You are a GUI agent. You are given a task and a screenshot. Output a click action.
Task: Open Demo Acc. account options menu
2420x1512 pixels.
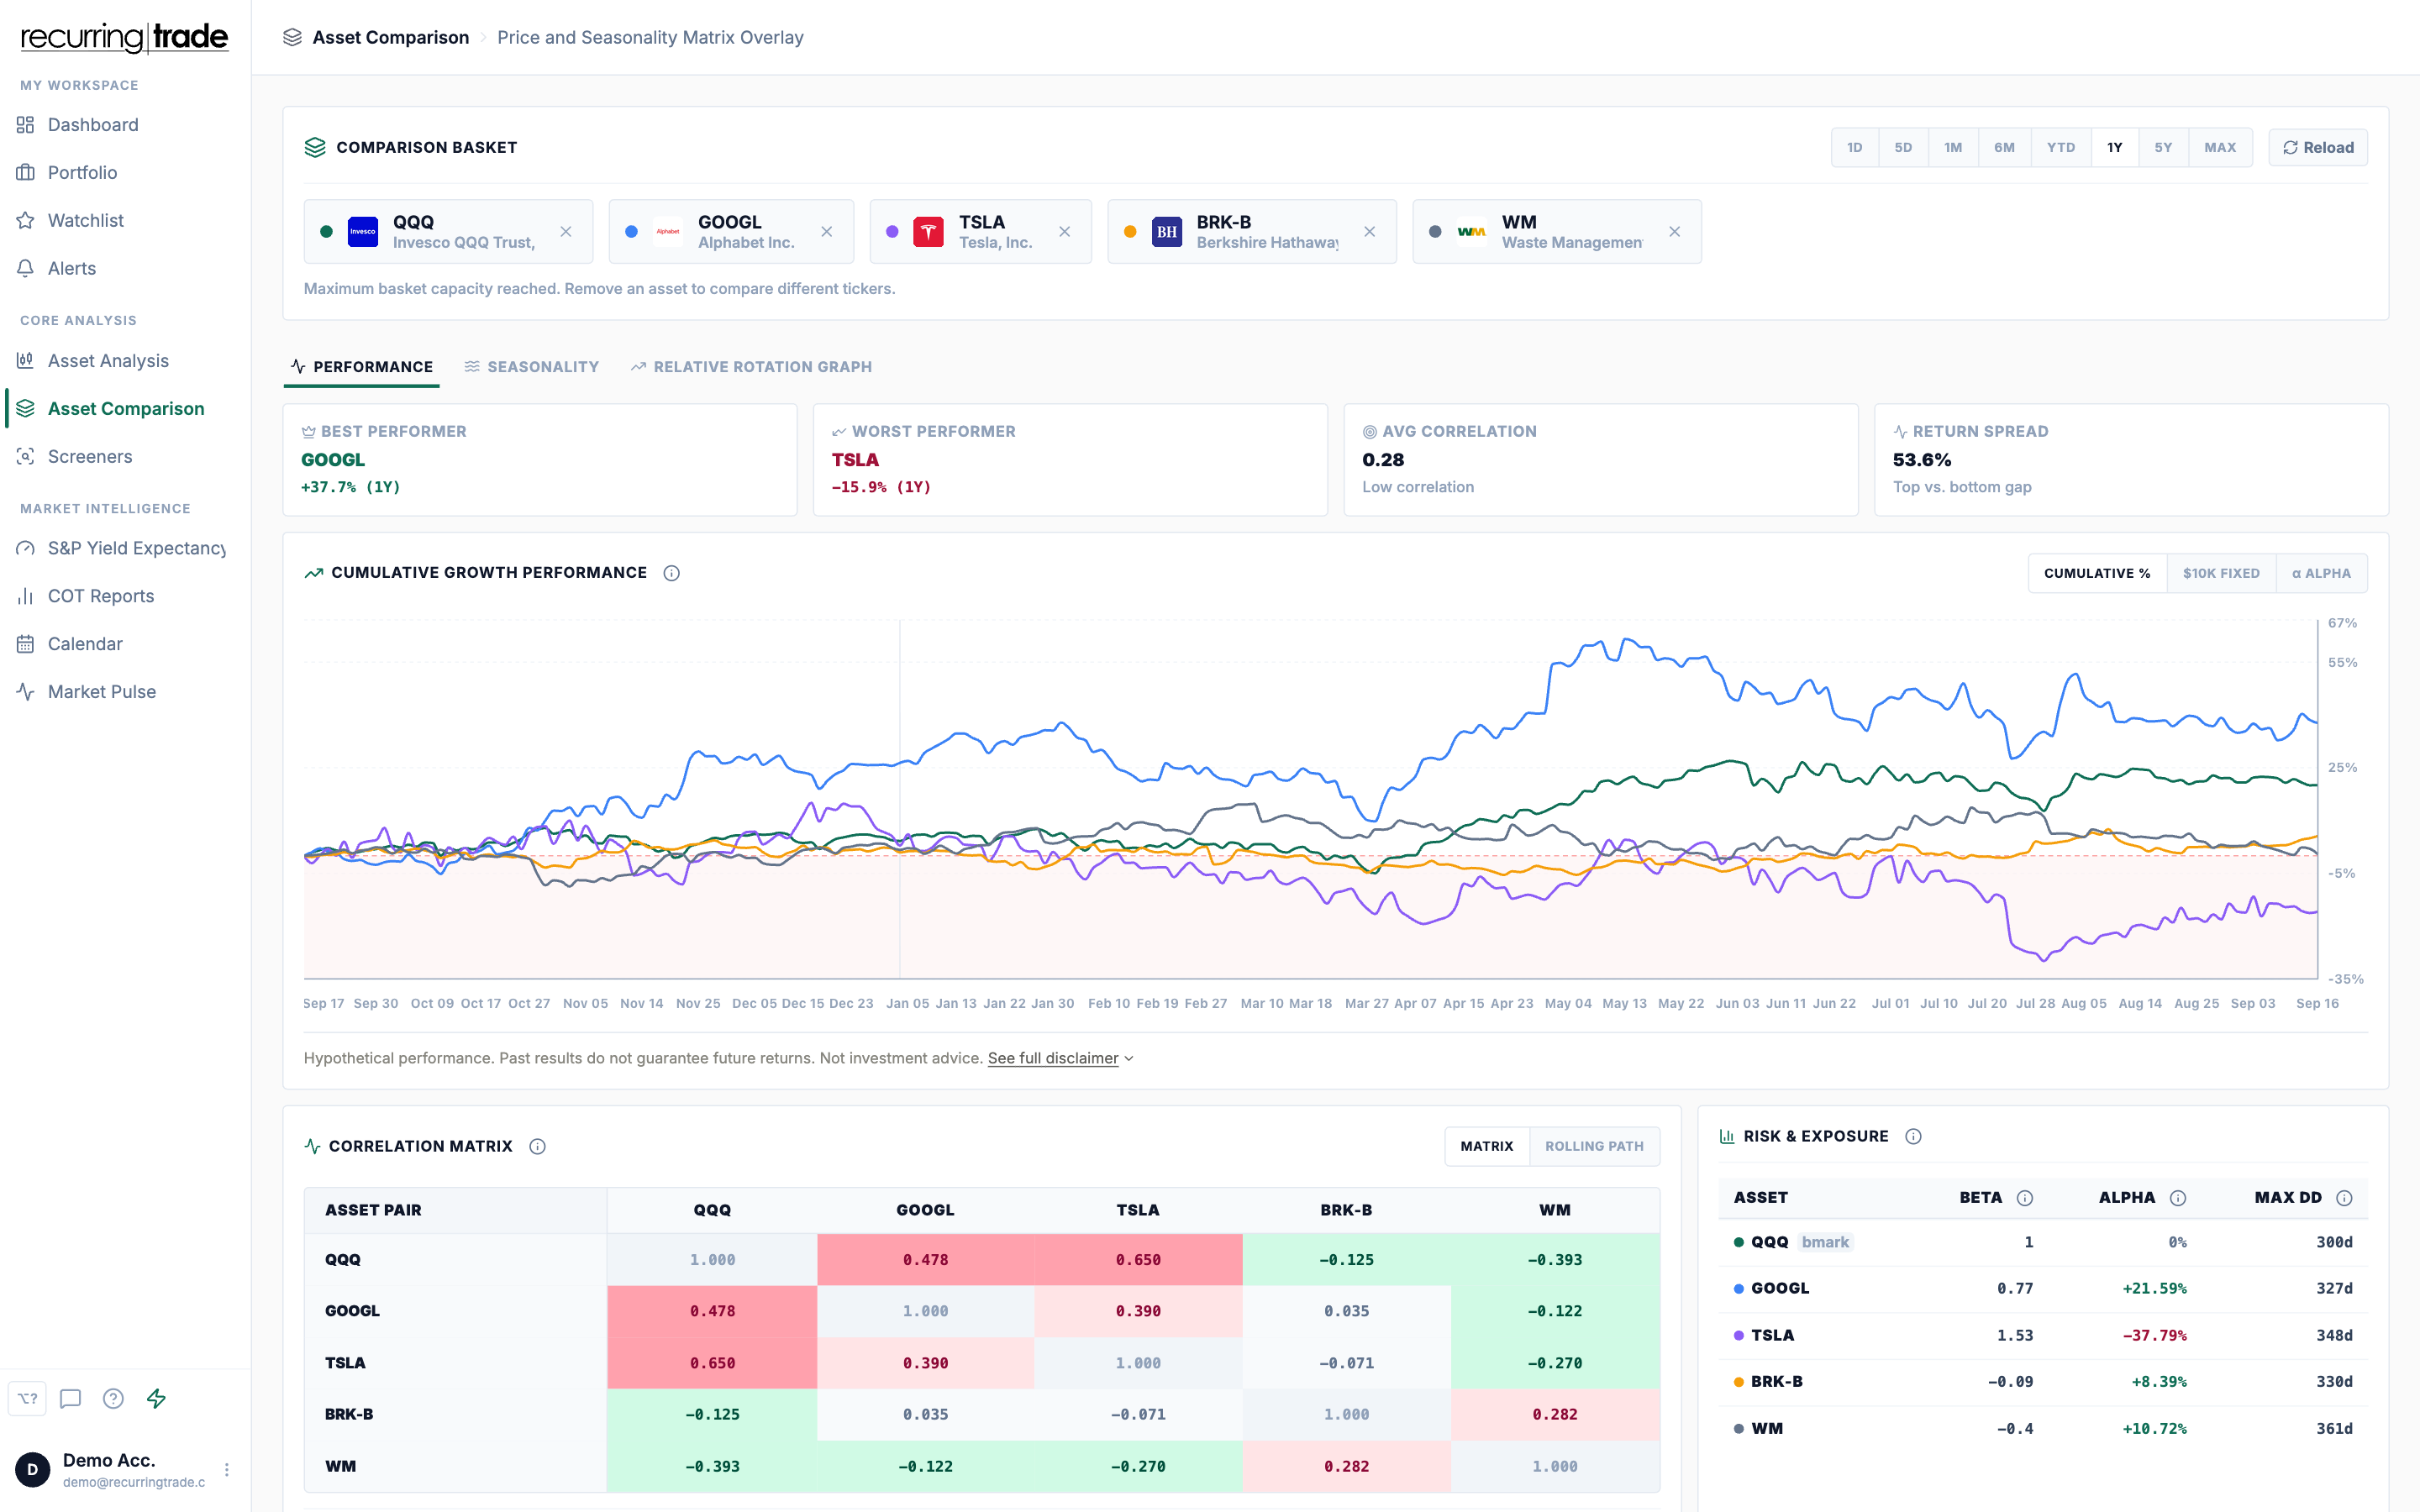click(x=227, y=1470)
